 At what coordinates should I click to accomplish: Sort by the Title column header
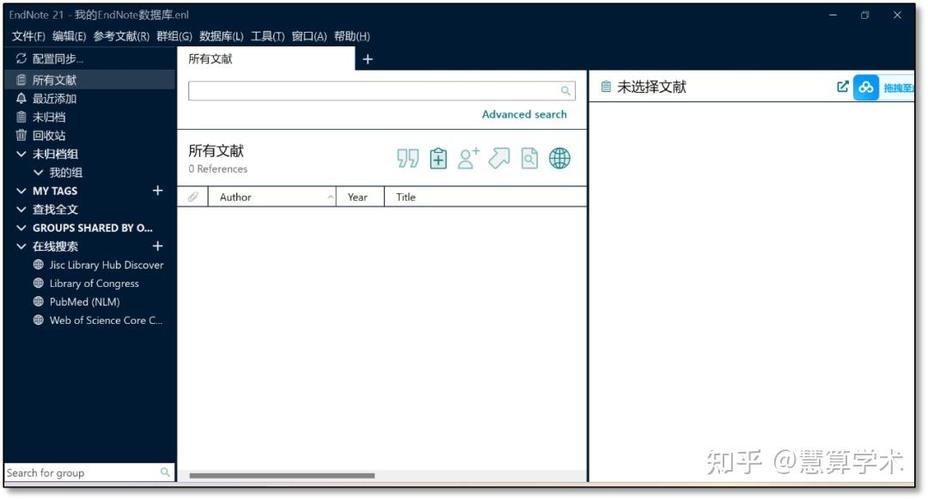click(x=486, y=197)
